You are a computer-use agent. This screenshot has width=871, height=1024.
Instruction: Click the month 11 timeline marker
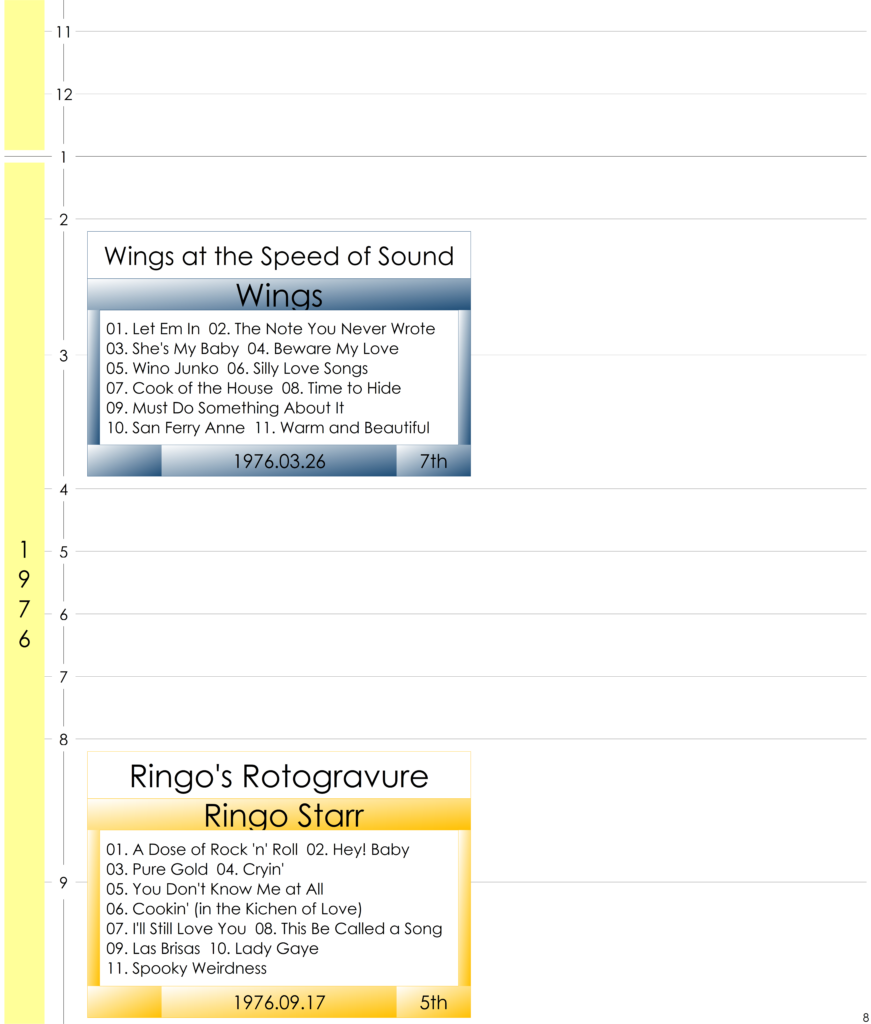(63, 31)
